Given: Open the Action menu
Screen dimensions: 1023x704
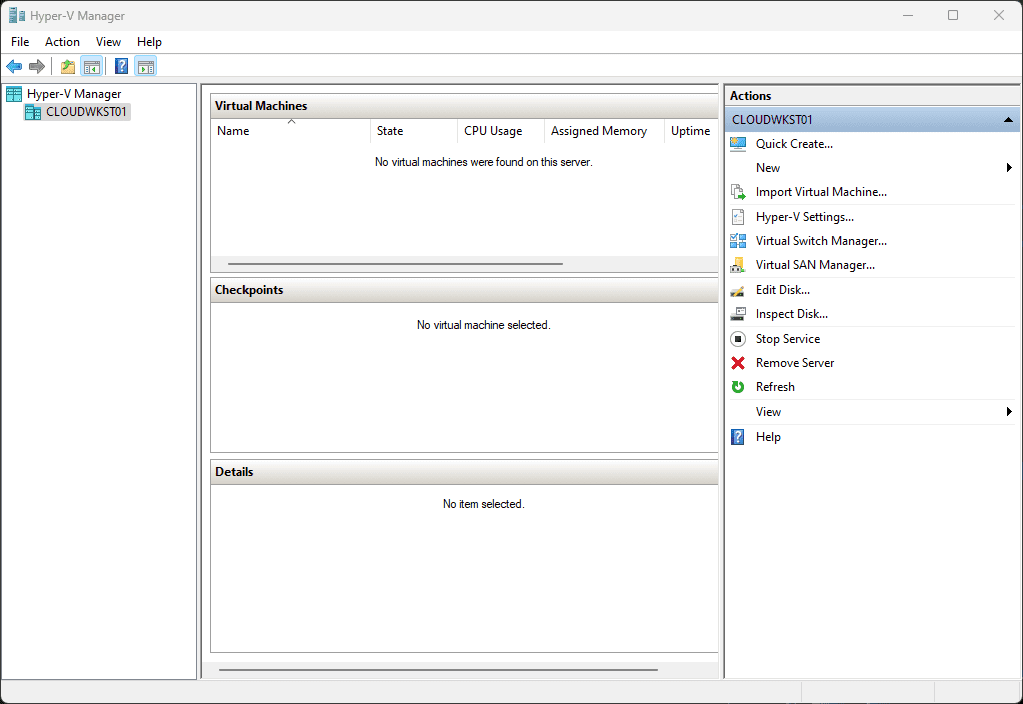Looking at the screenshot, I should (62, 41).
